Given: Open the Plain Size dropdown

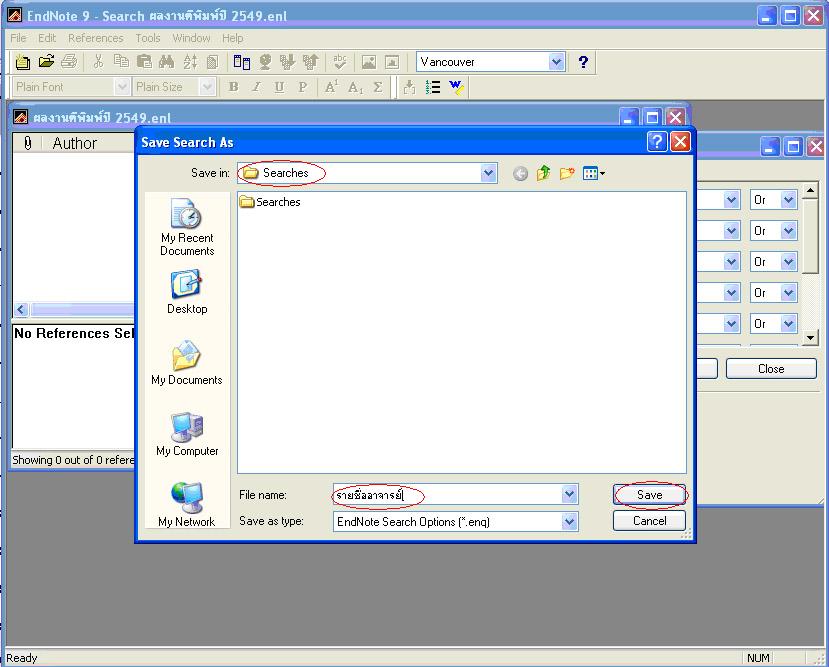Looking at the screenshot, I should tap(208, 87).
